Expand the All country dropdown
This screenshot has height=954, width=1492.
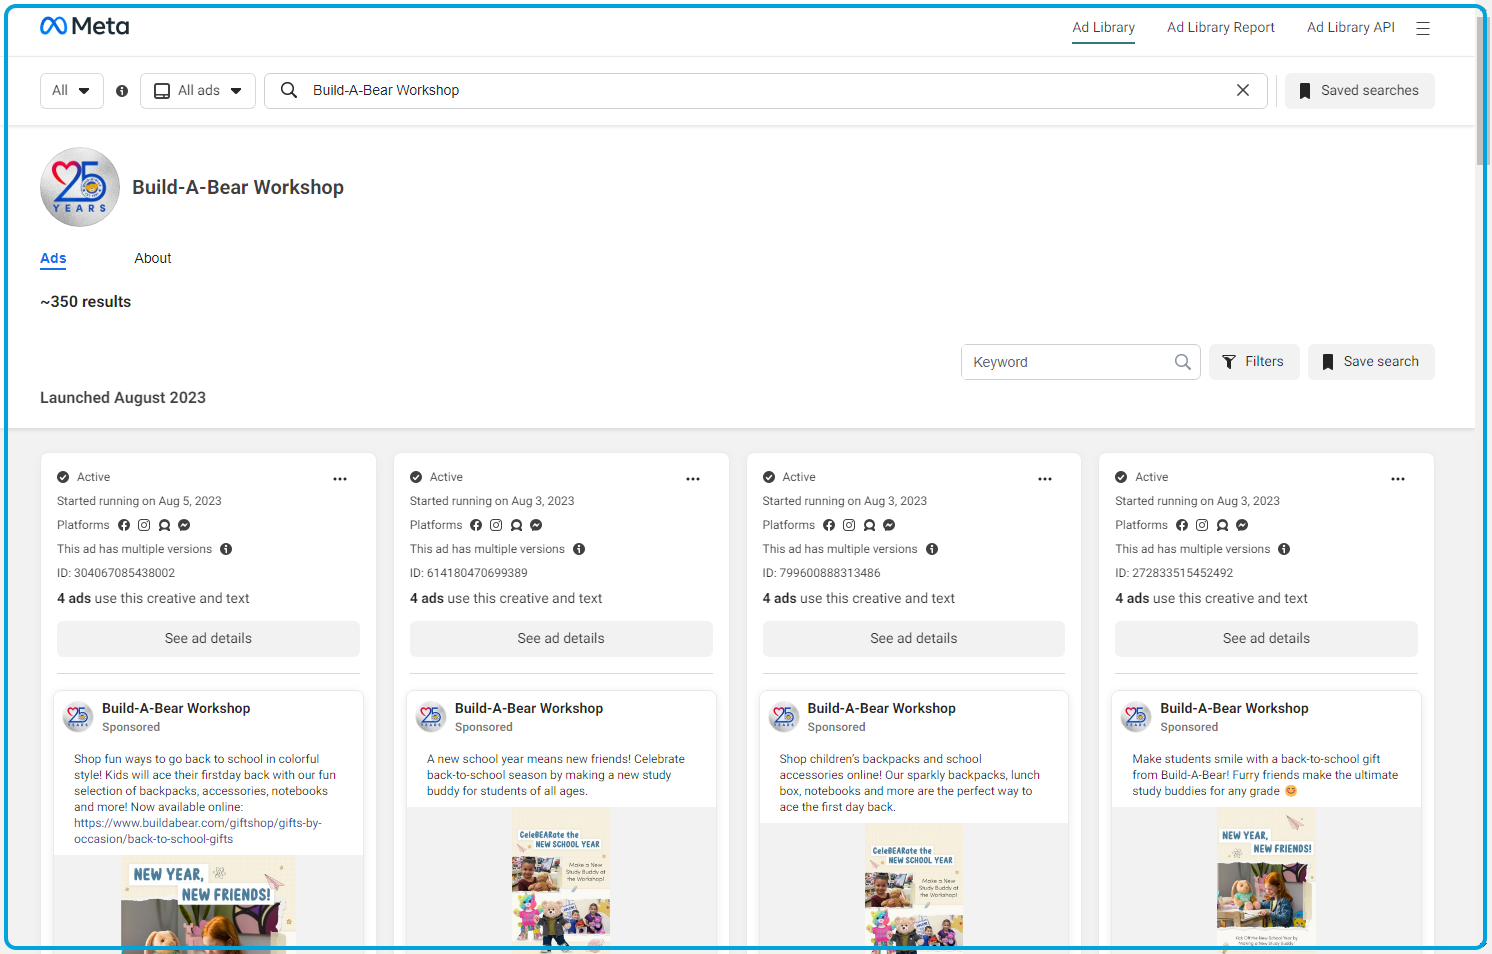pos(72,91)
